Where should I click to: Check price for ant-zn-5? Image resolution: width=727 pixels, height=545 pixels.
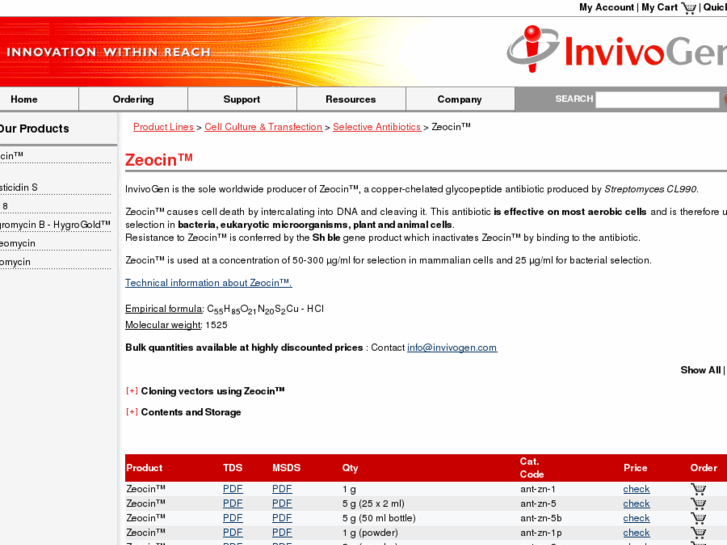coord(636,504)
